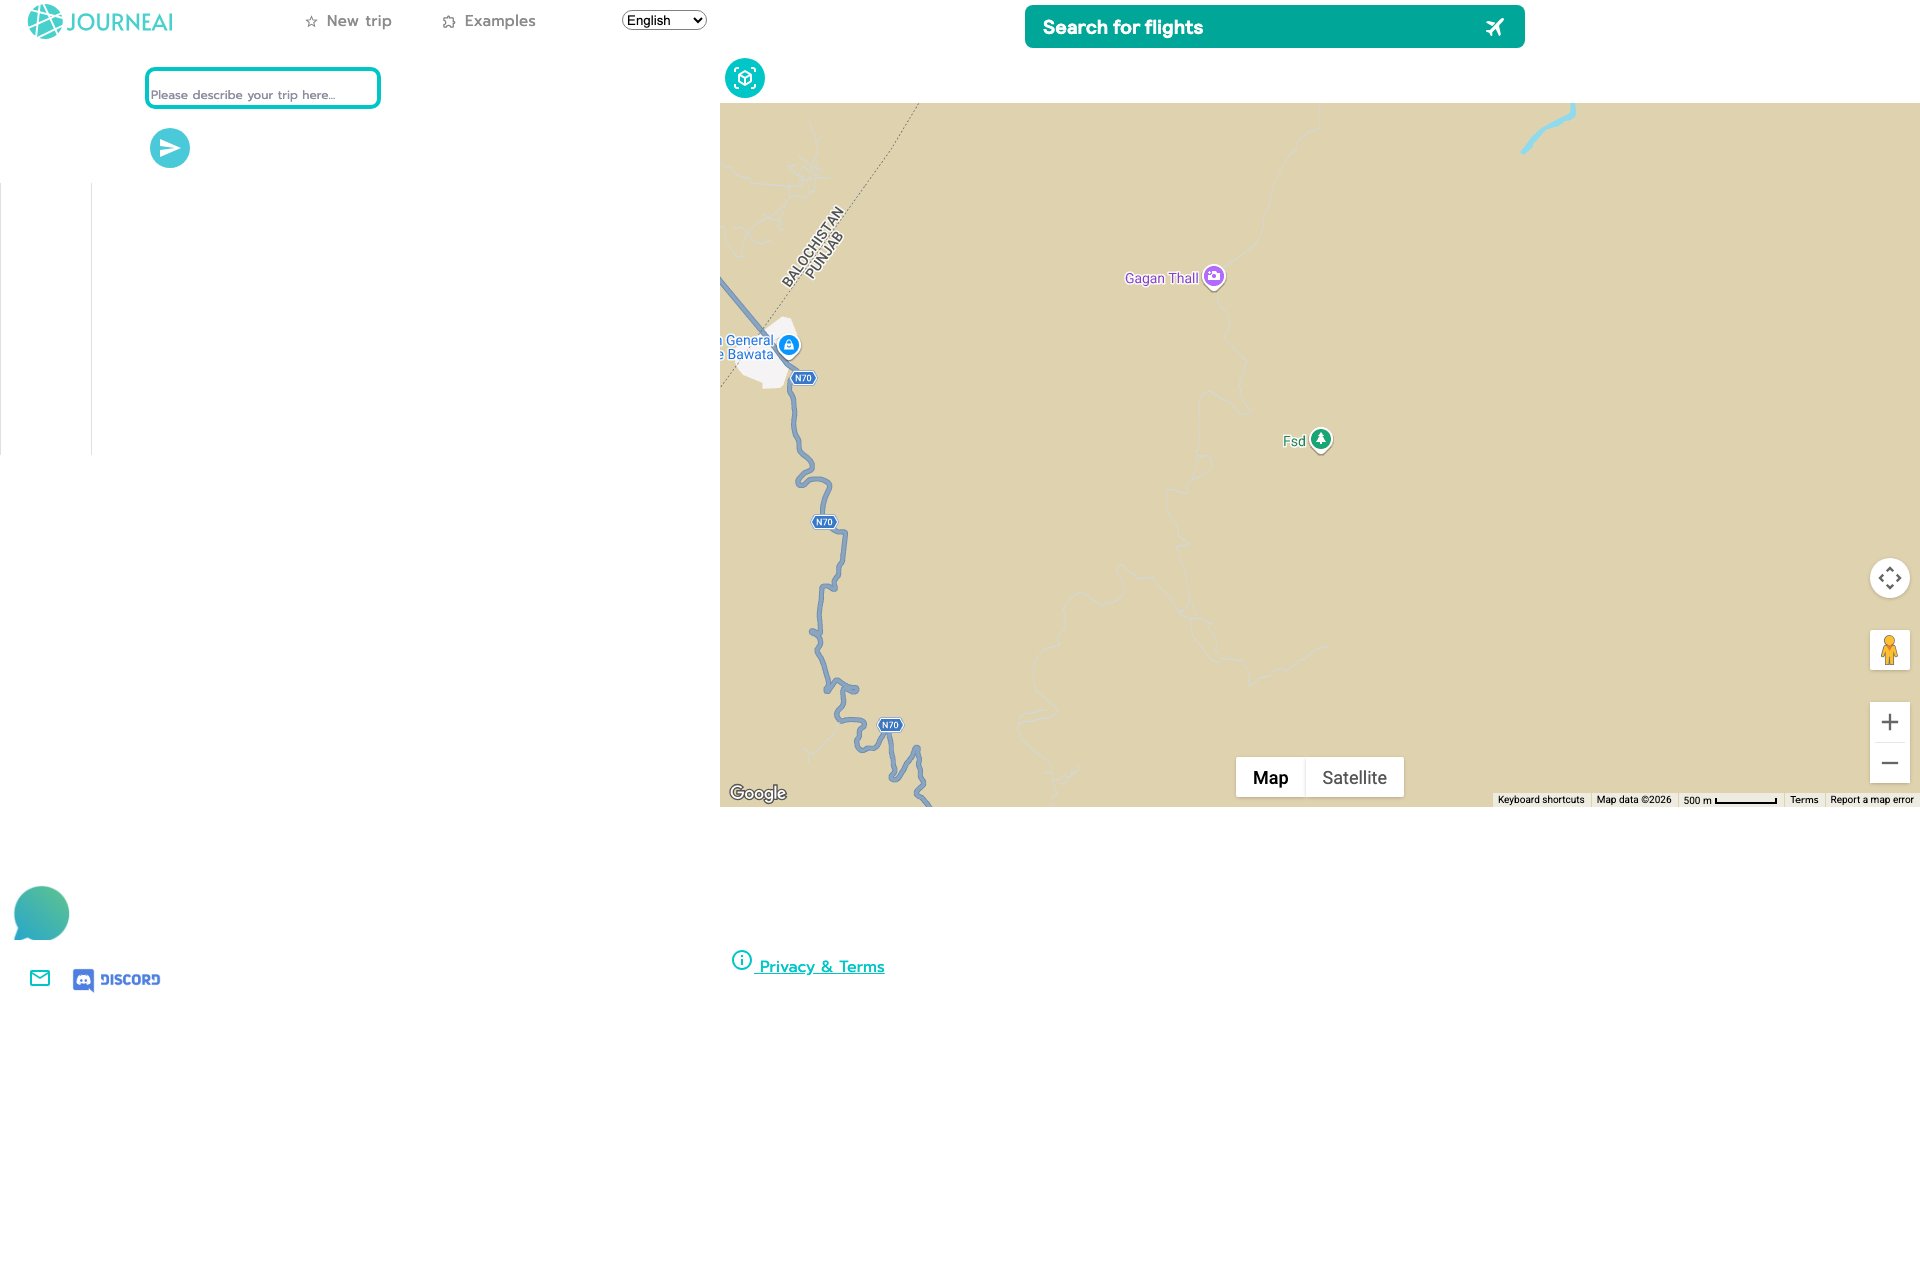The width and height of the screenshot is (1920, 1280).
Task: Click the email envelope icon
Action: tap(40, 978)
